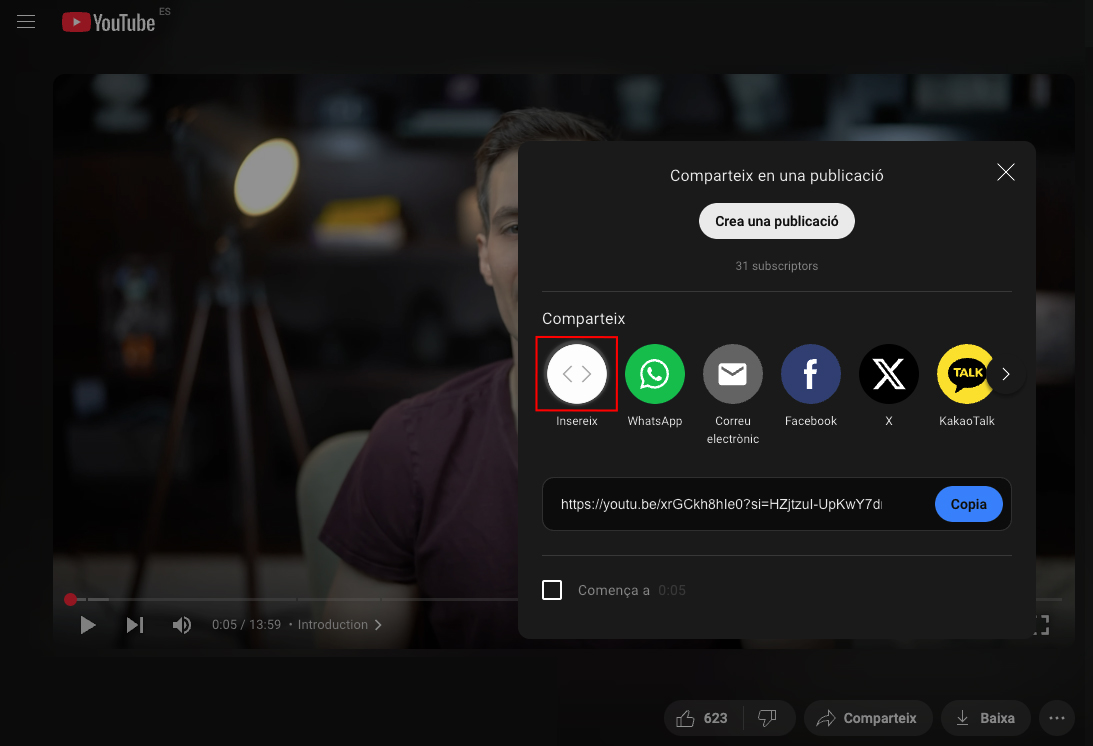This screenshot has height=746, width=1093.
Task: Go to YouTube home logo
Action: 109,22
